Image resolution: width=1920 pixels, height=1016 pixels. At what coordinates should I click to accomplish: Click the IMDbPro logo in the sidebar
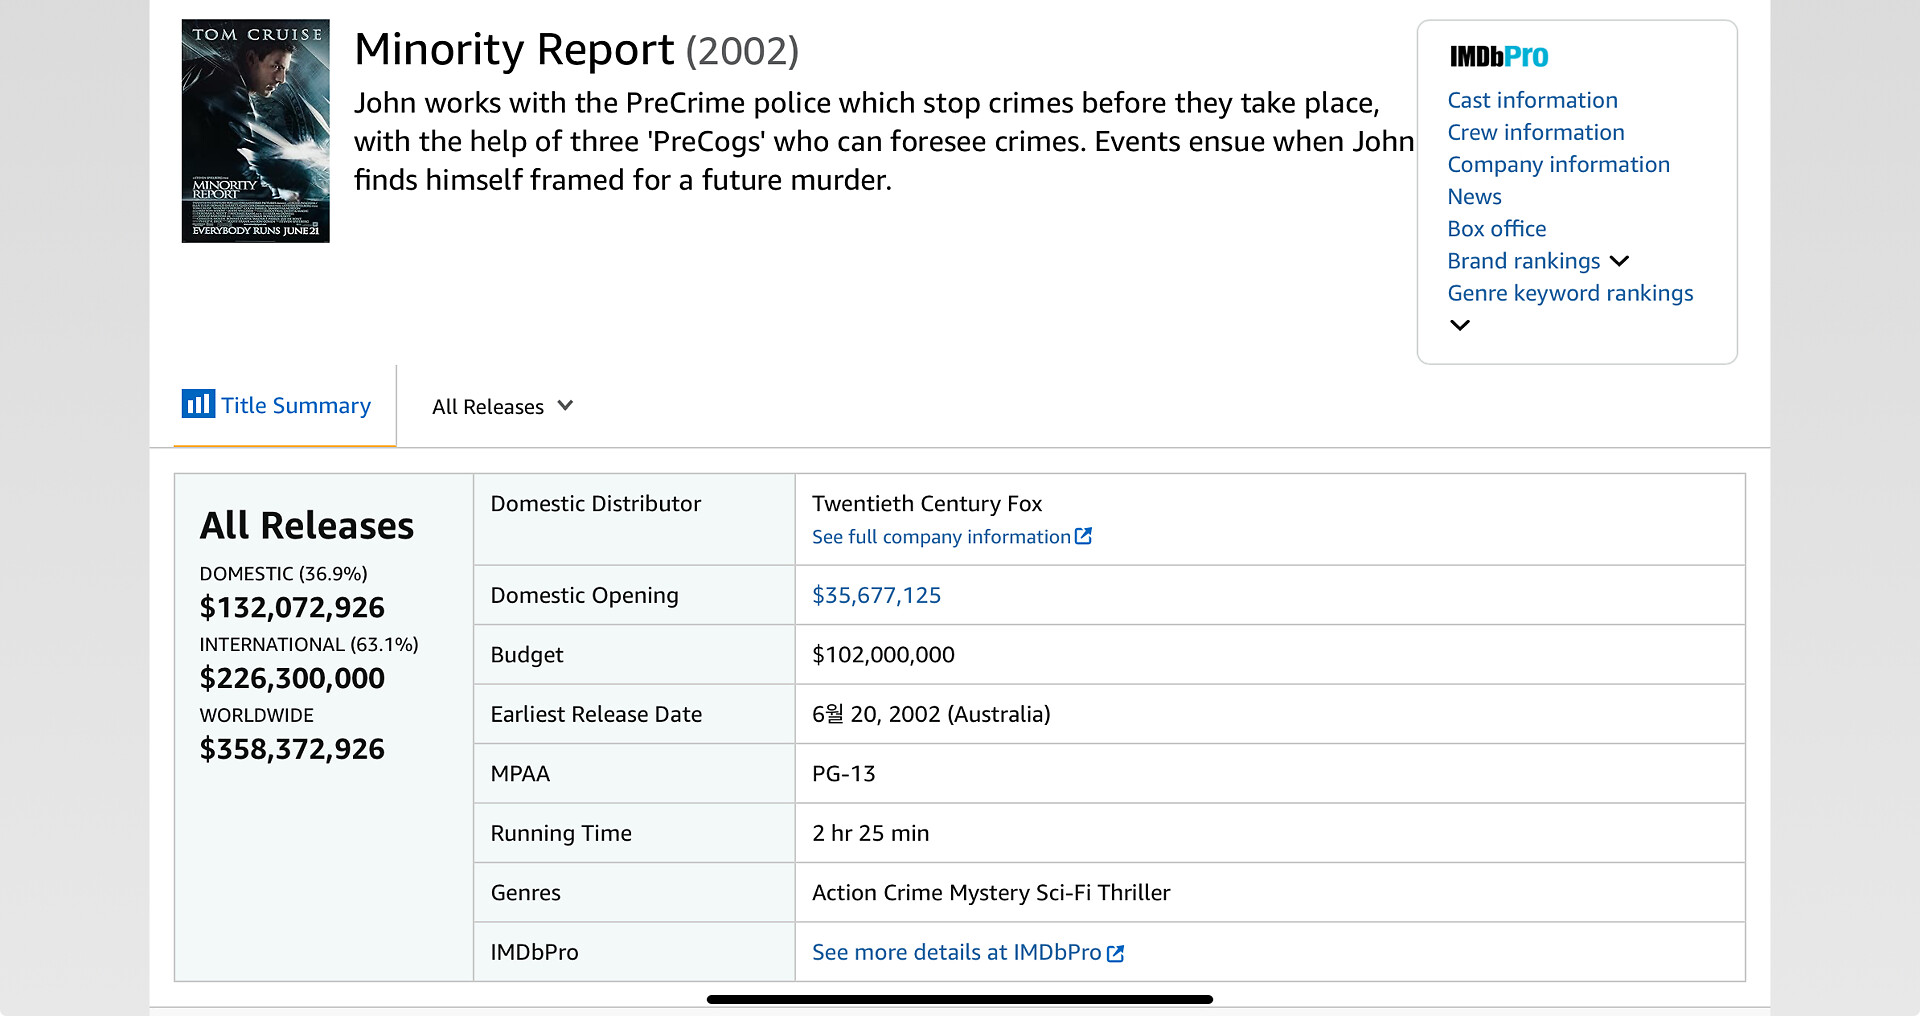(1498, 57)
